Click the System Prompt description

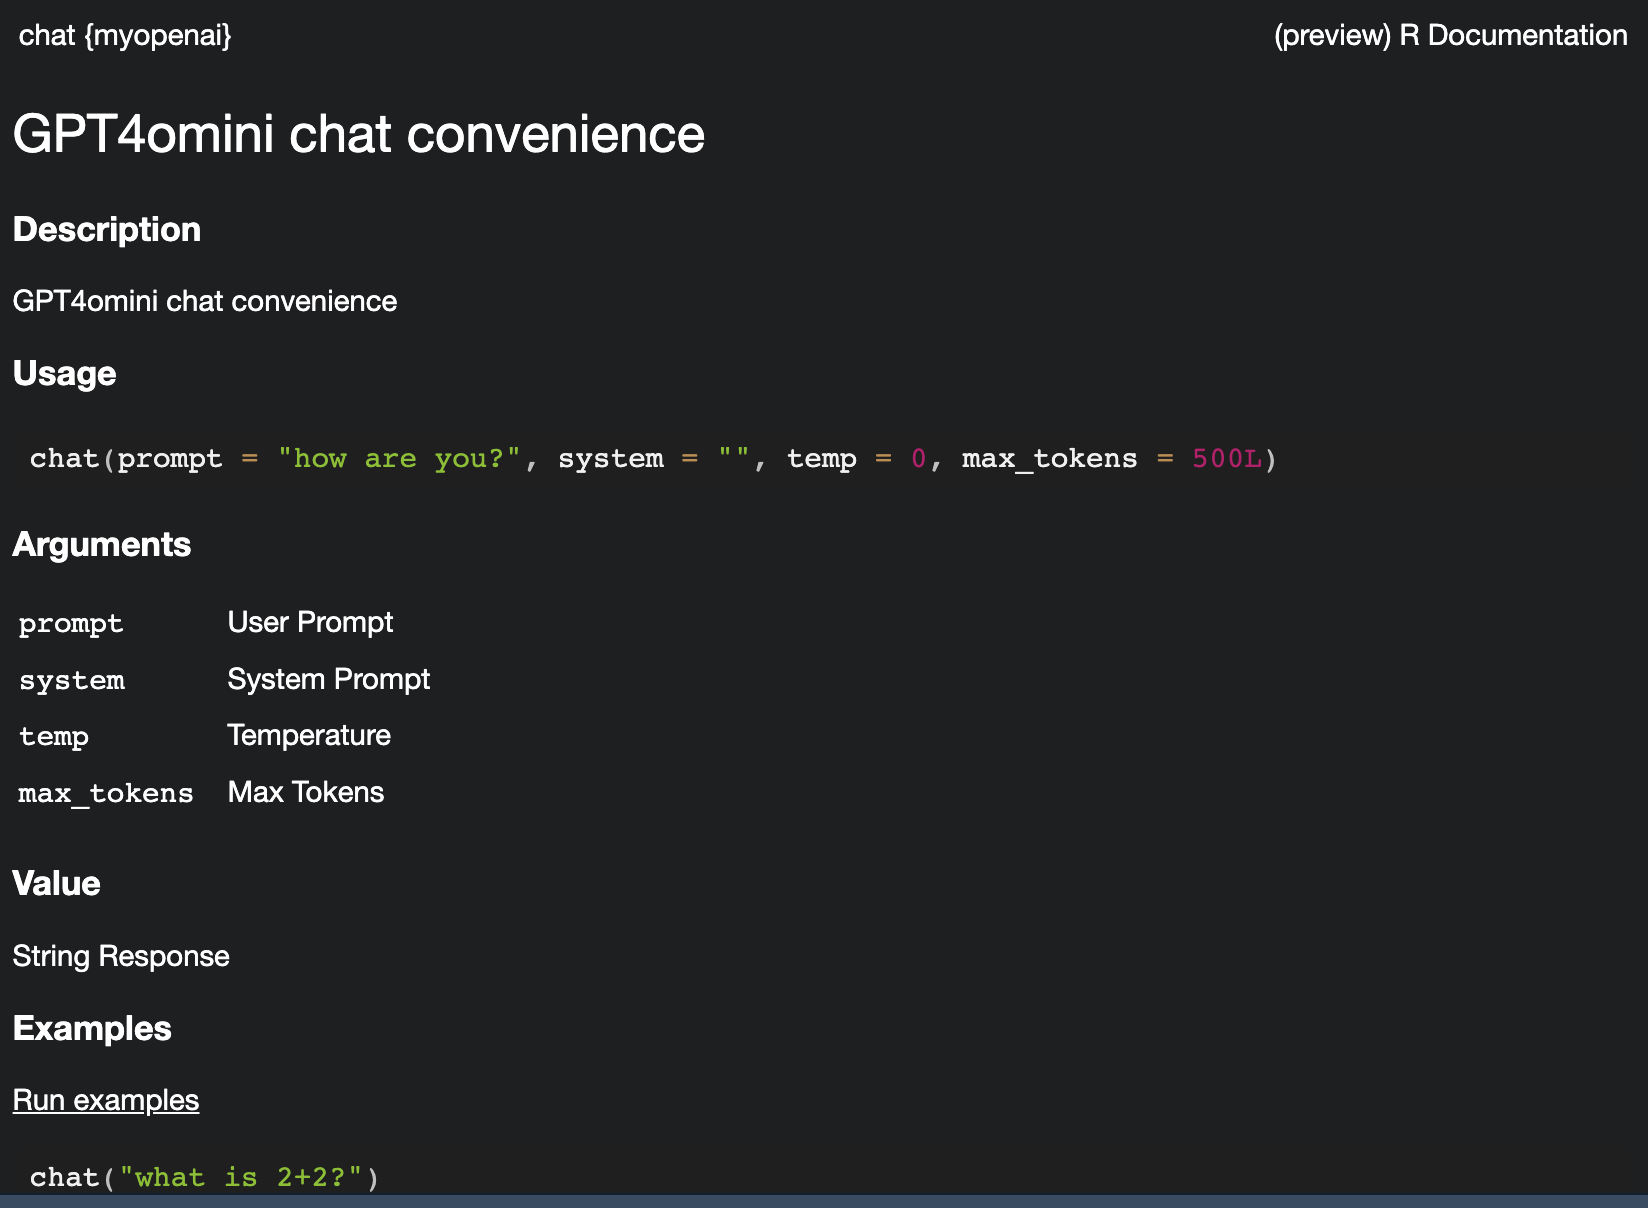329,679
